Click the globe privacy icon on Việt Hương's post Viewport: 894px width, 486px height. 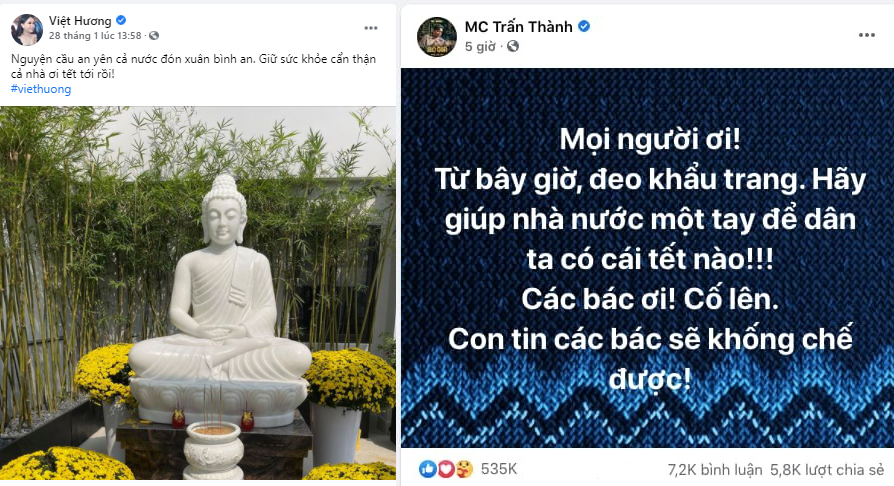tap(154, 35)
